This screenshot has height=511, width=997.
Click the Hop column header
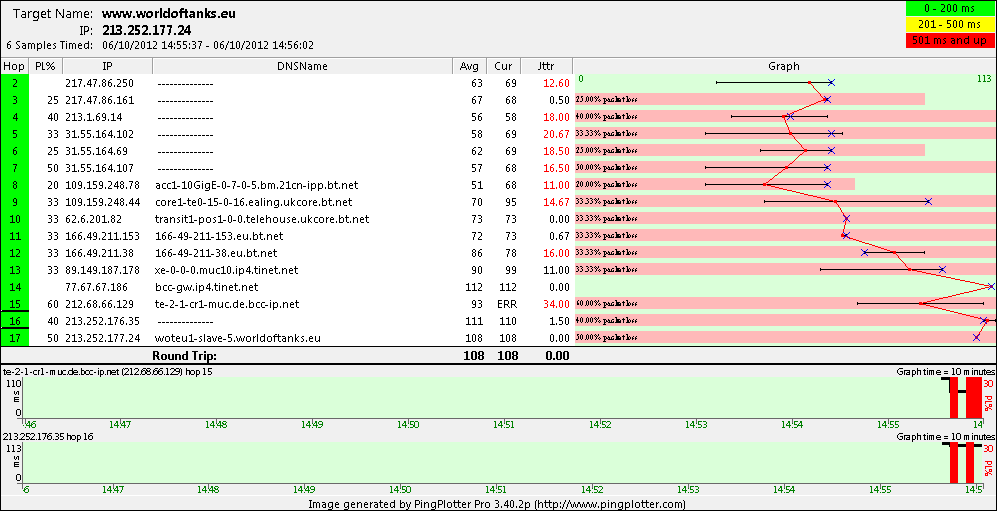[x=13, y=66]
